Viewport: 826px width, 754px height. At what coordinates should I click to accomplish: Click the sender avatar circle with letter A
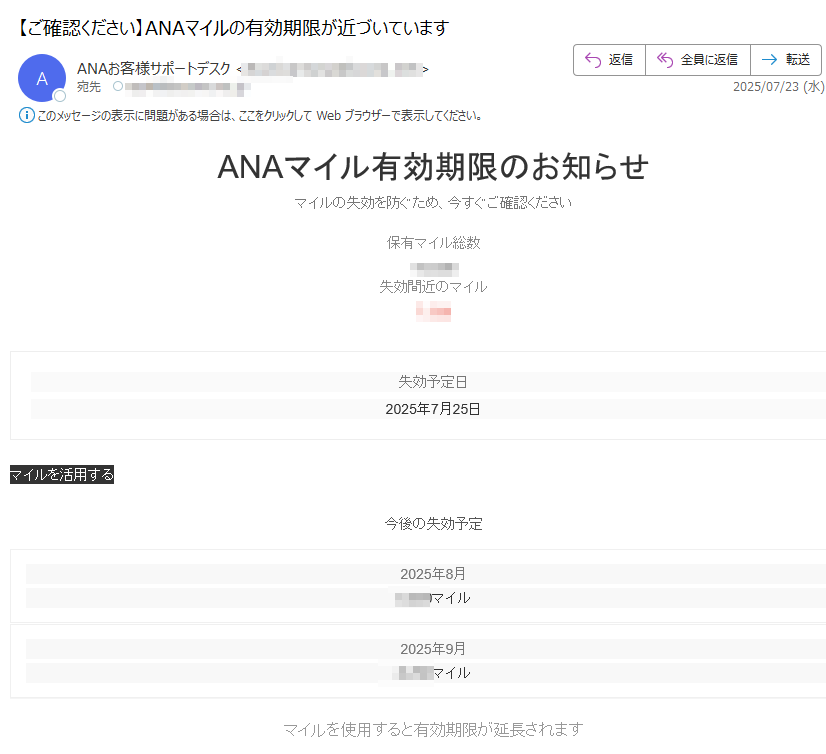tap(42, 78)
